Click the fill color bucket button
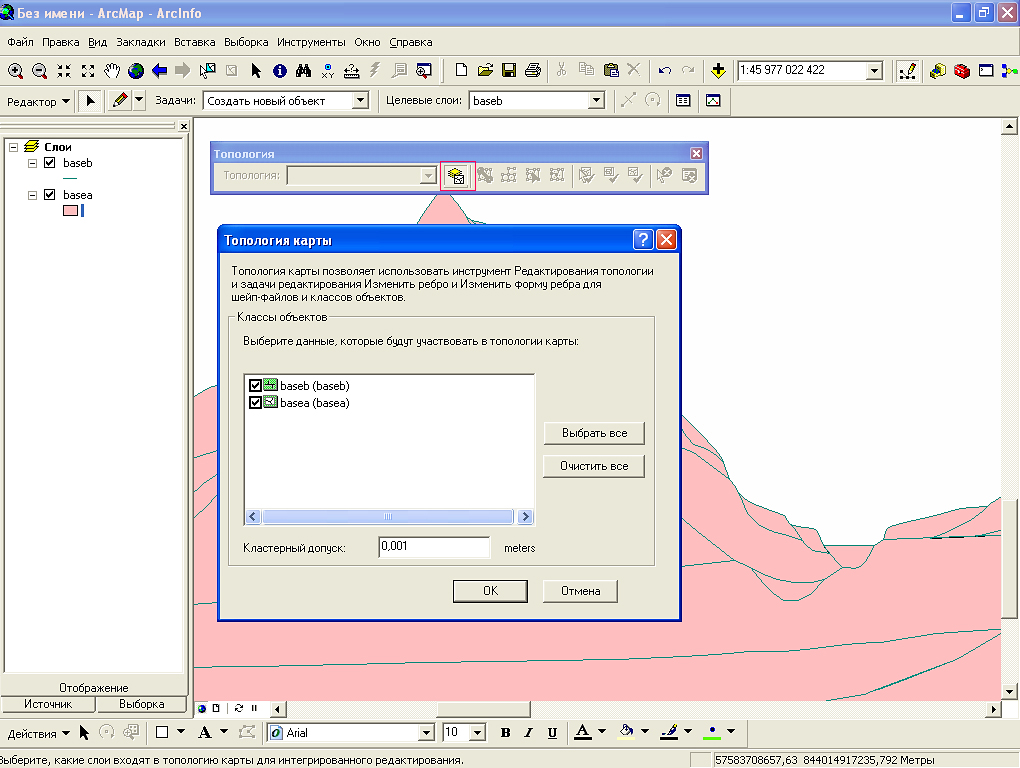This screenshot has height=768, width=1020. pos(626,733)
